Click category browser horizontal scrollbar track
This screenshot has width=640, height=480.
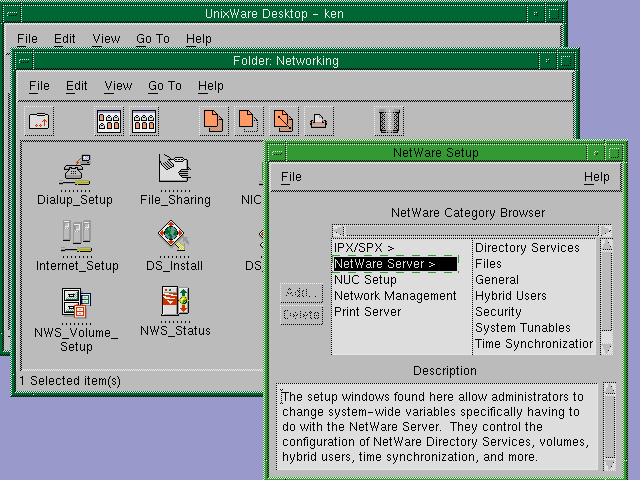click(471, 231)
